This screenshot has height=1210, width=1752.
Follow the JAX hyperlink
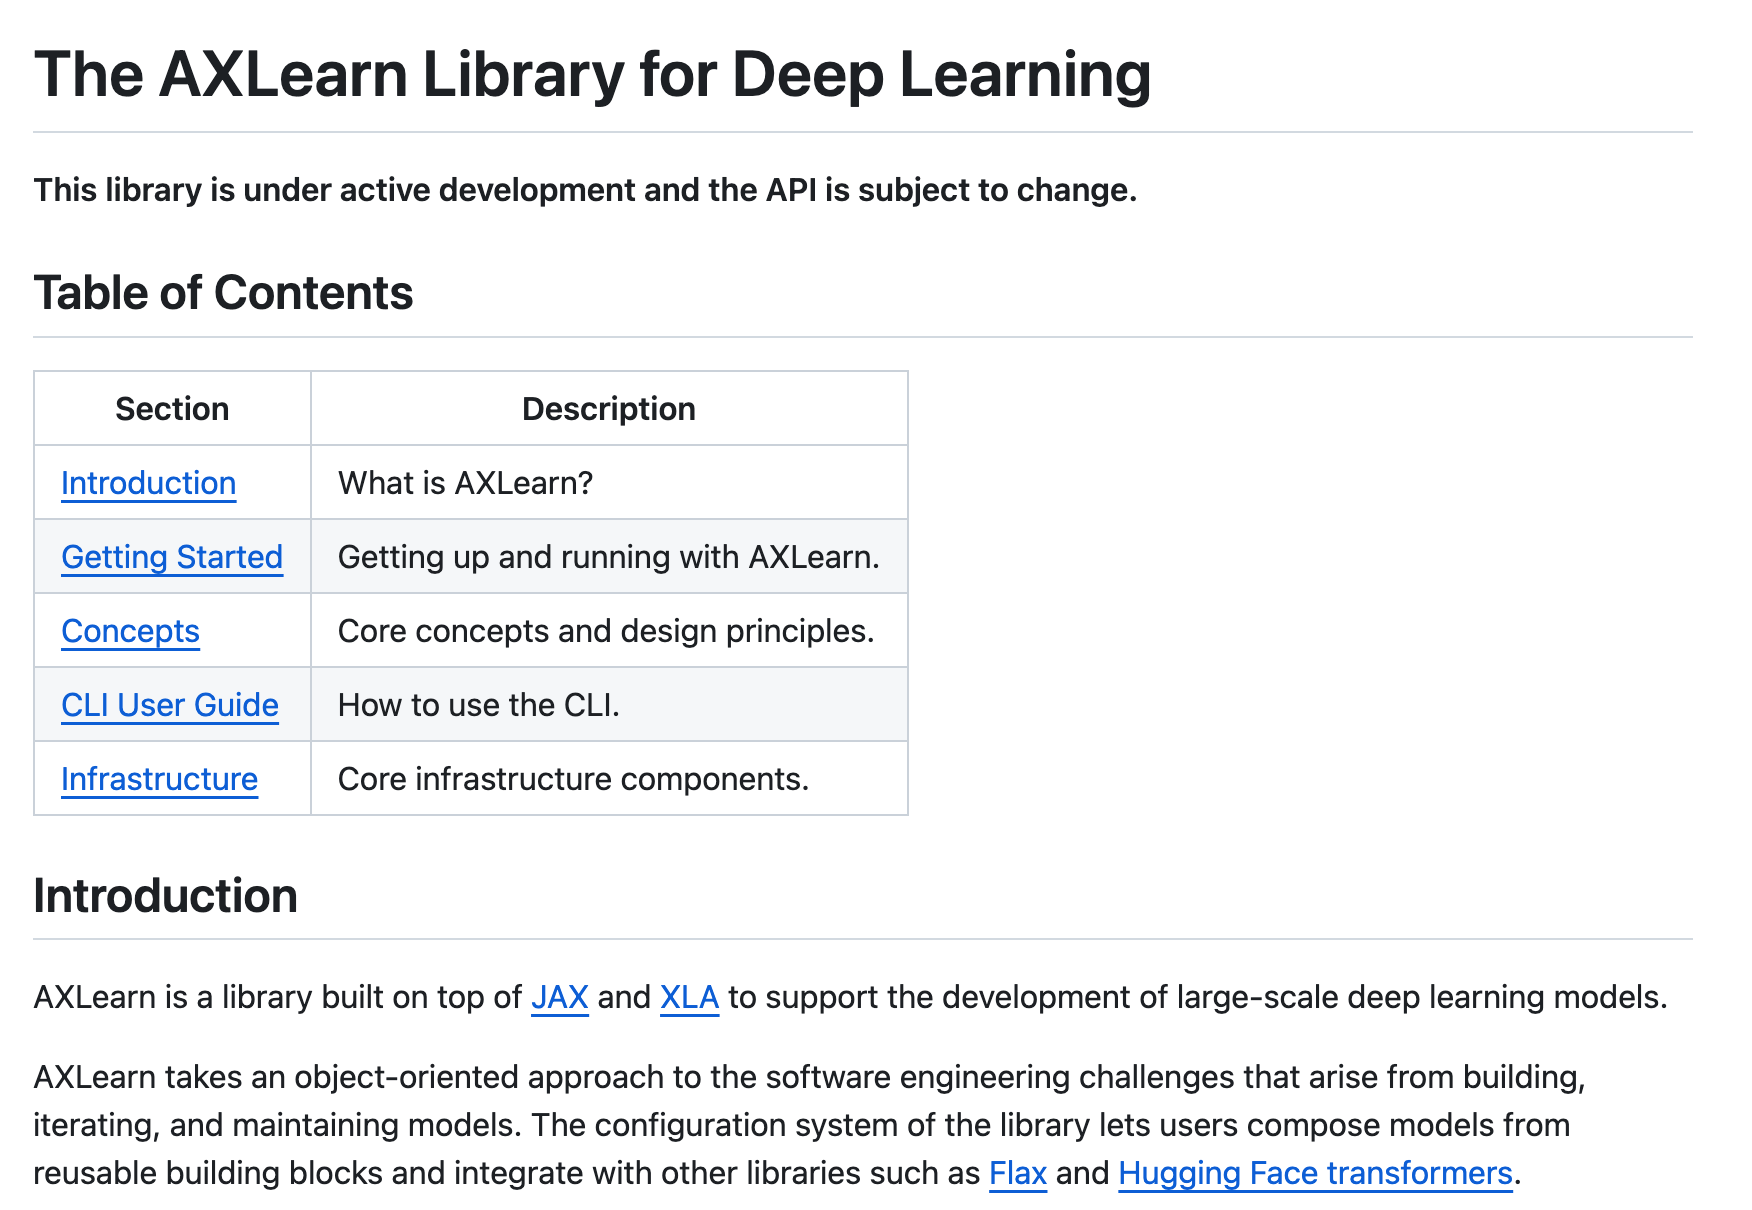point(560,997)
